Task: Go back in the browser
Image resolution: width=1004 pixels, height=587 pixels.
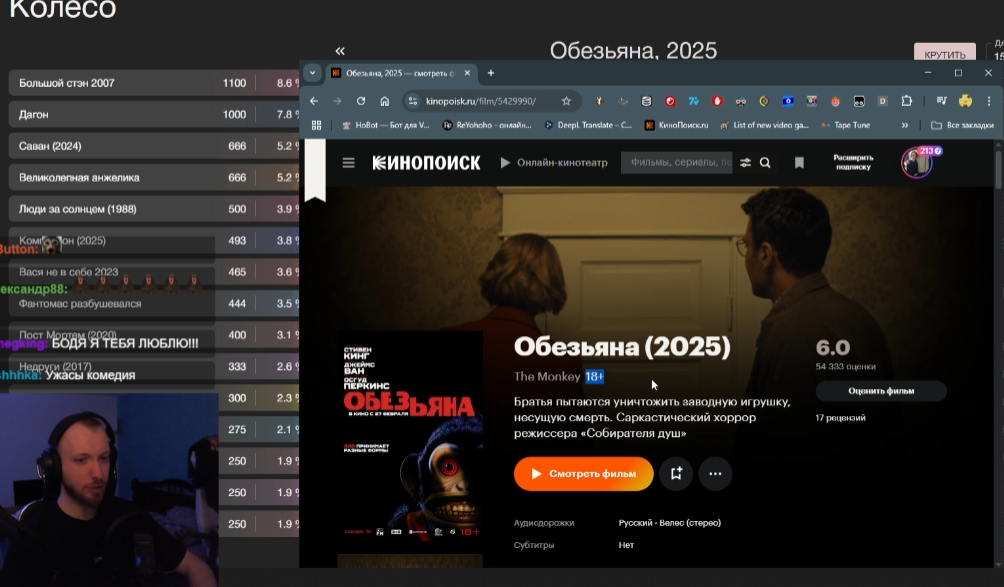Action: [x=314, y=101]
